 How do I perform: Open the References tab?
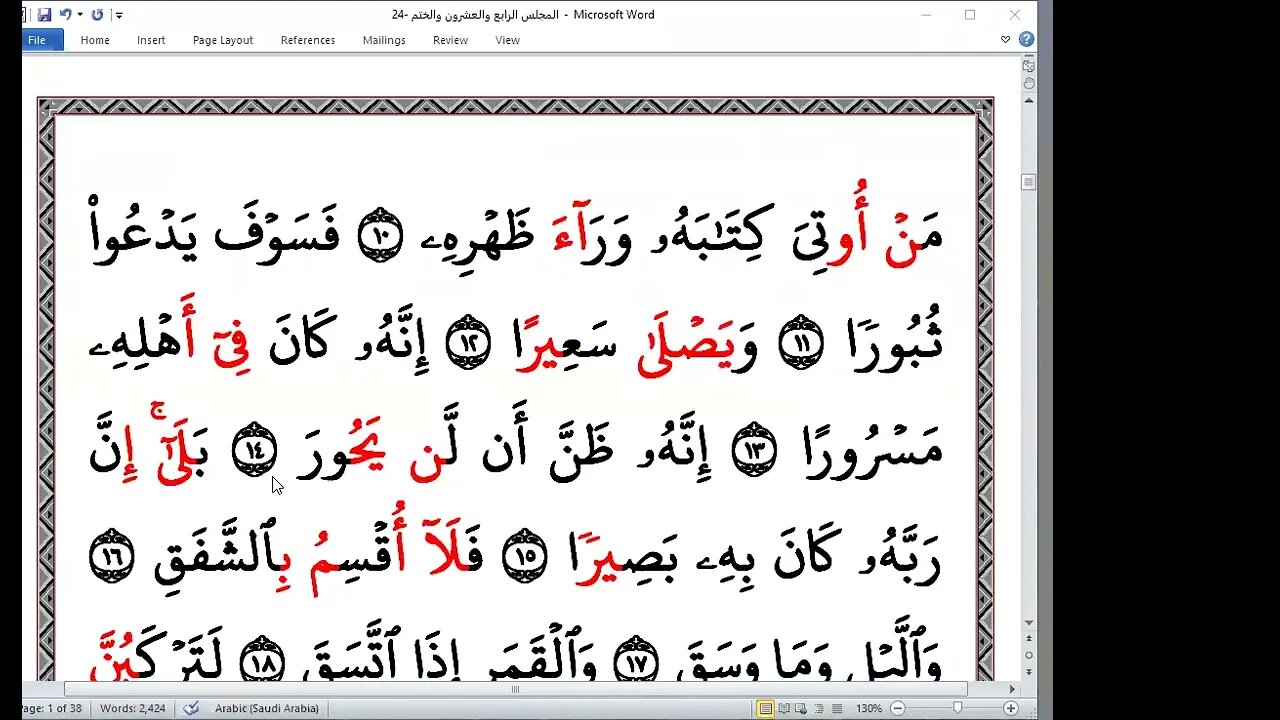pos(308,40)
